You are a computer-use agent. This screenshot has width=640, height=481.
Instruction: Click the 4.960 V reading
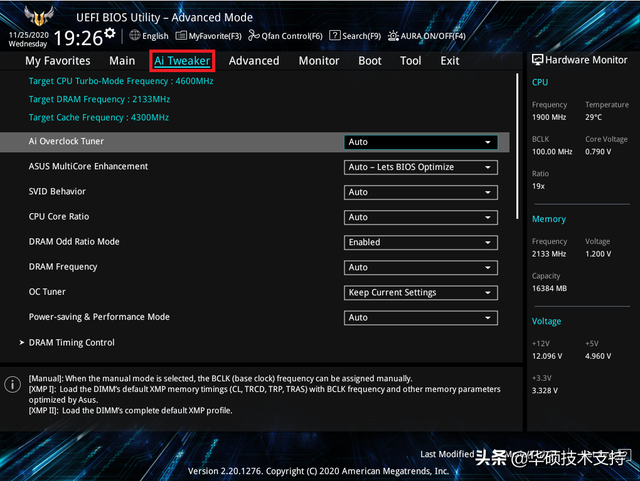point(598,356)
